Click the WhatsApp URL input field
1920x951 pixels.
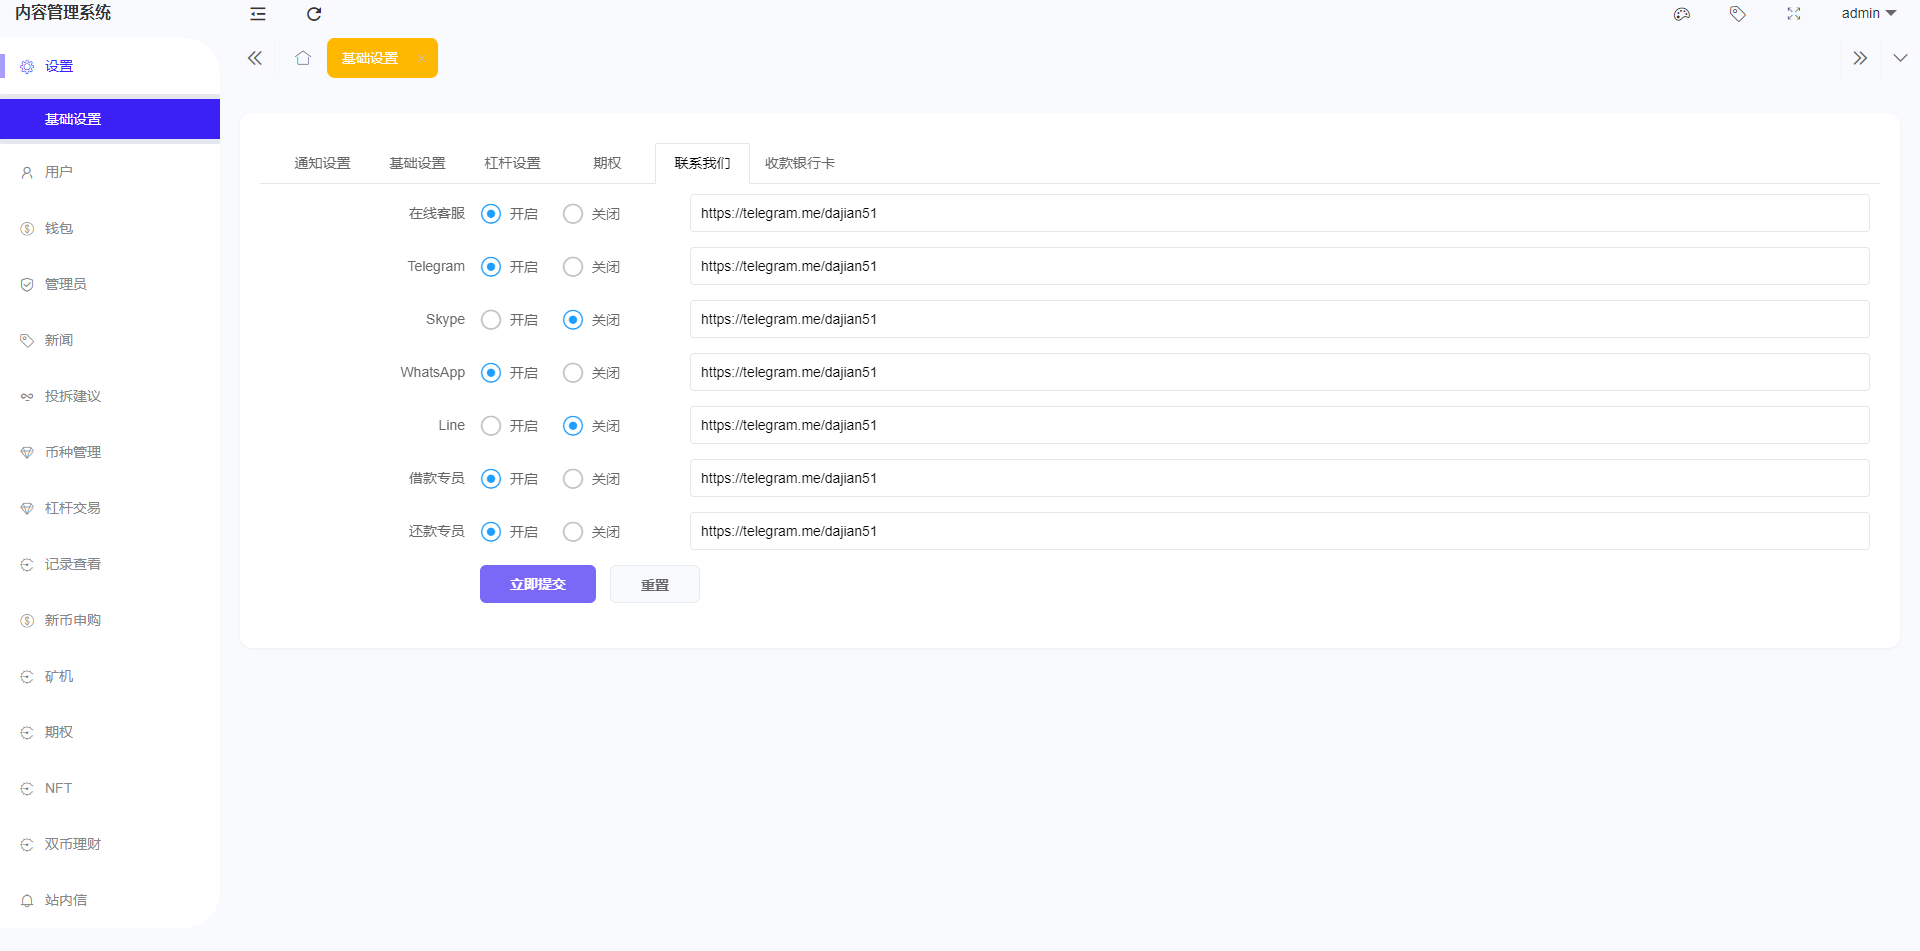point(1279,372)
